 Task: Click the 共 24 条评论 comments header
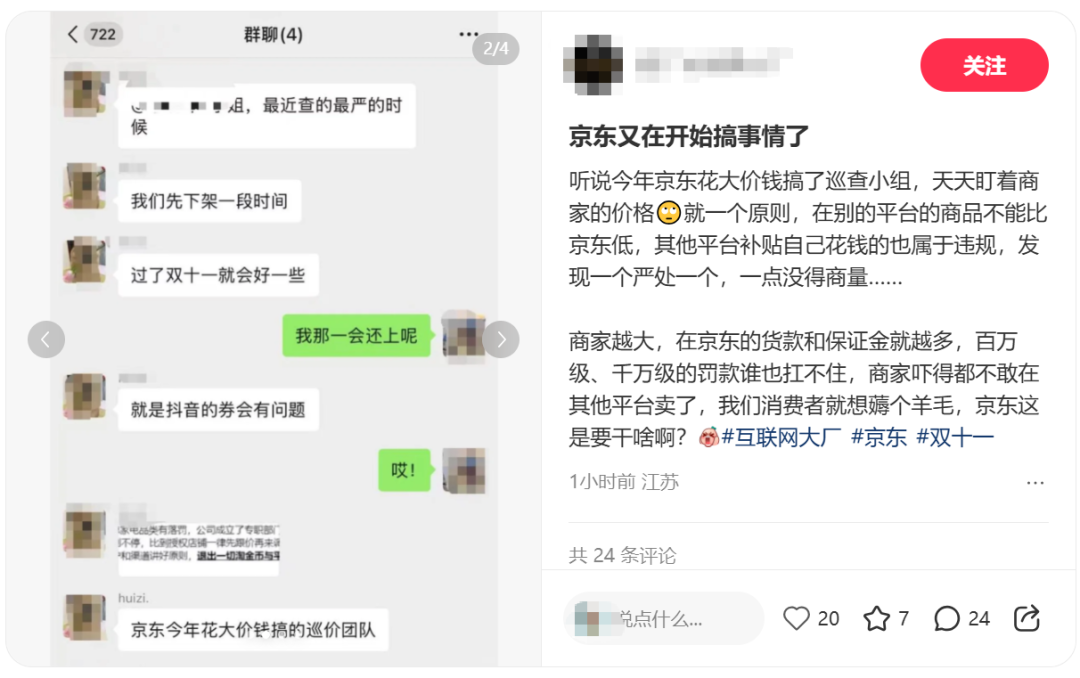(x=622, y=555)
